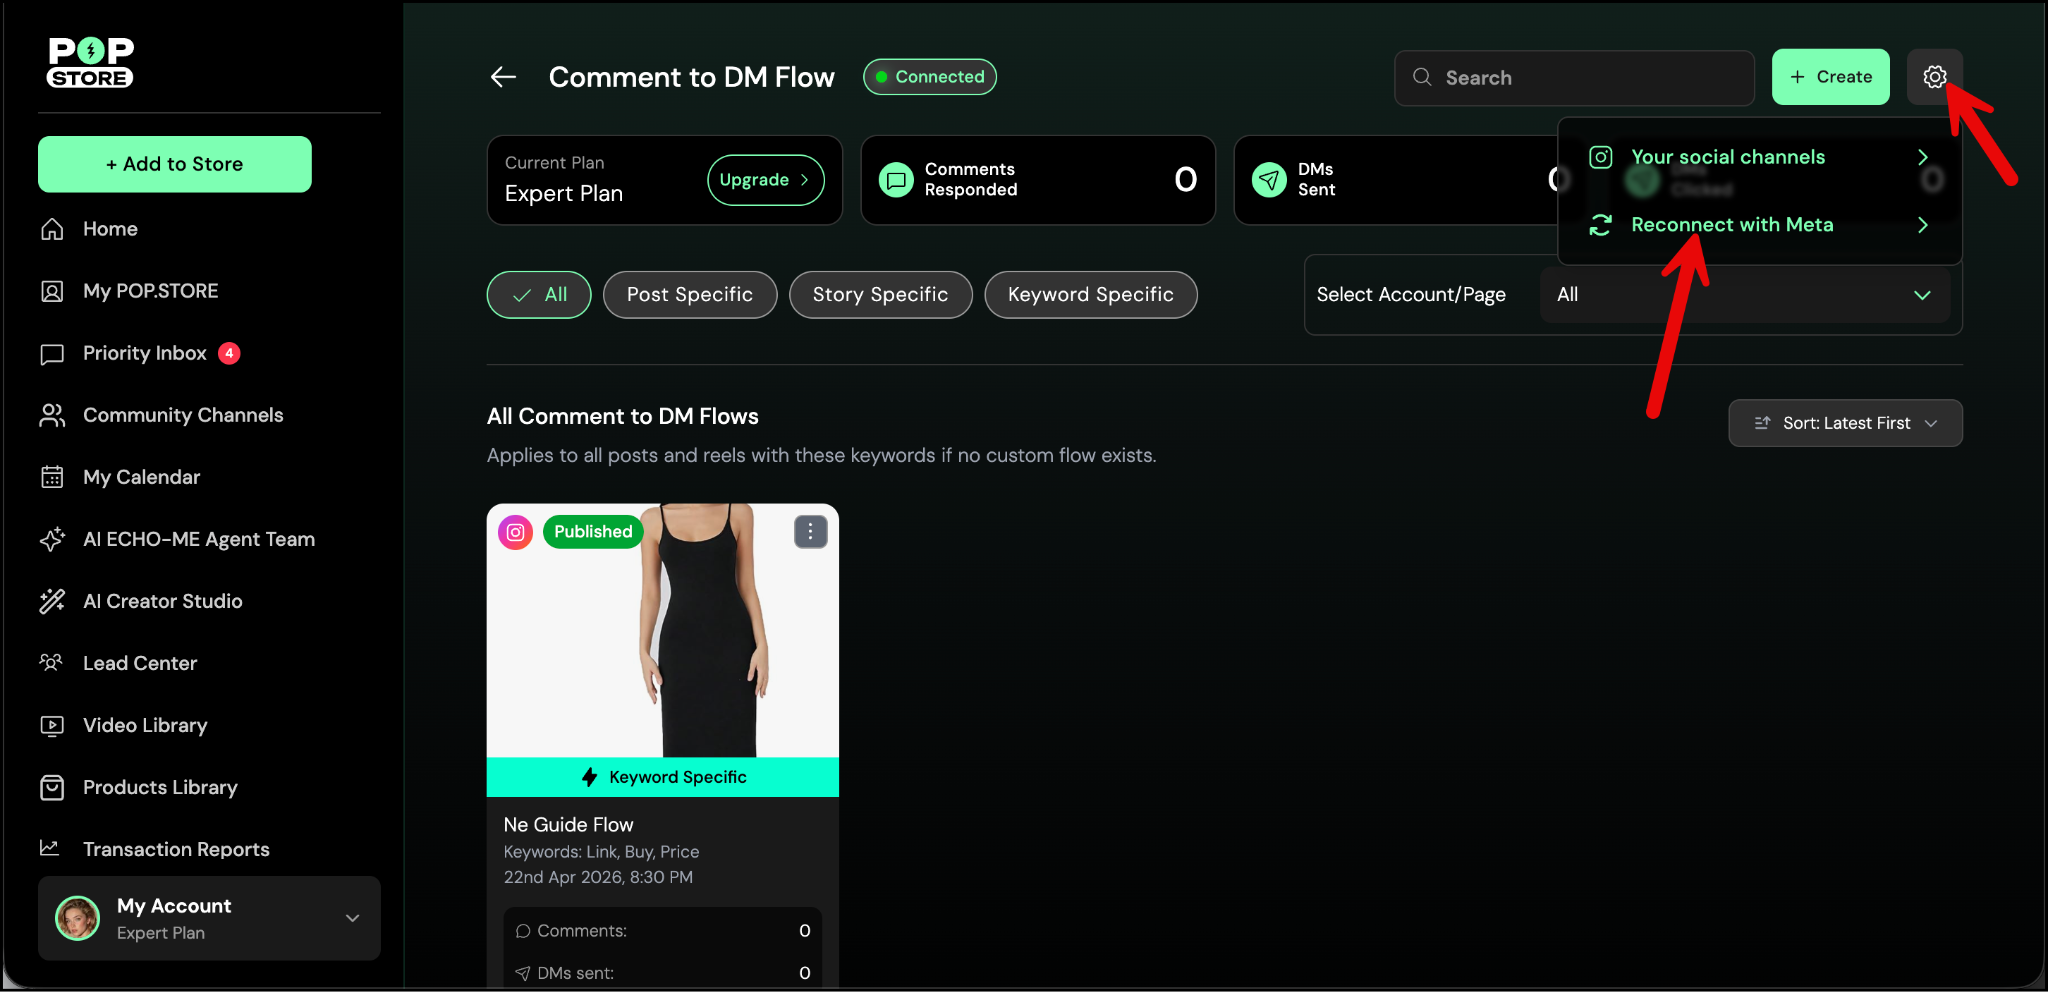The height and width of the screenshot is (992, 2048).
Task: Click the Search input field
Action: [1590, 78]
